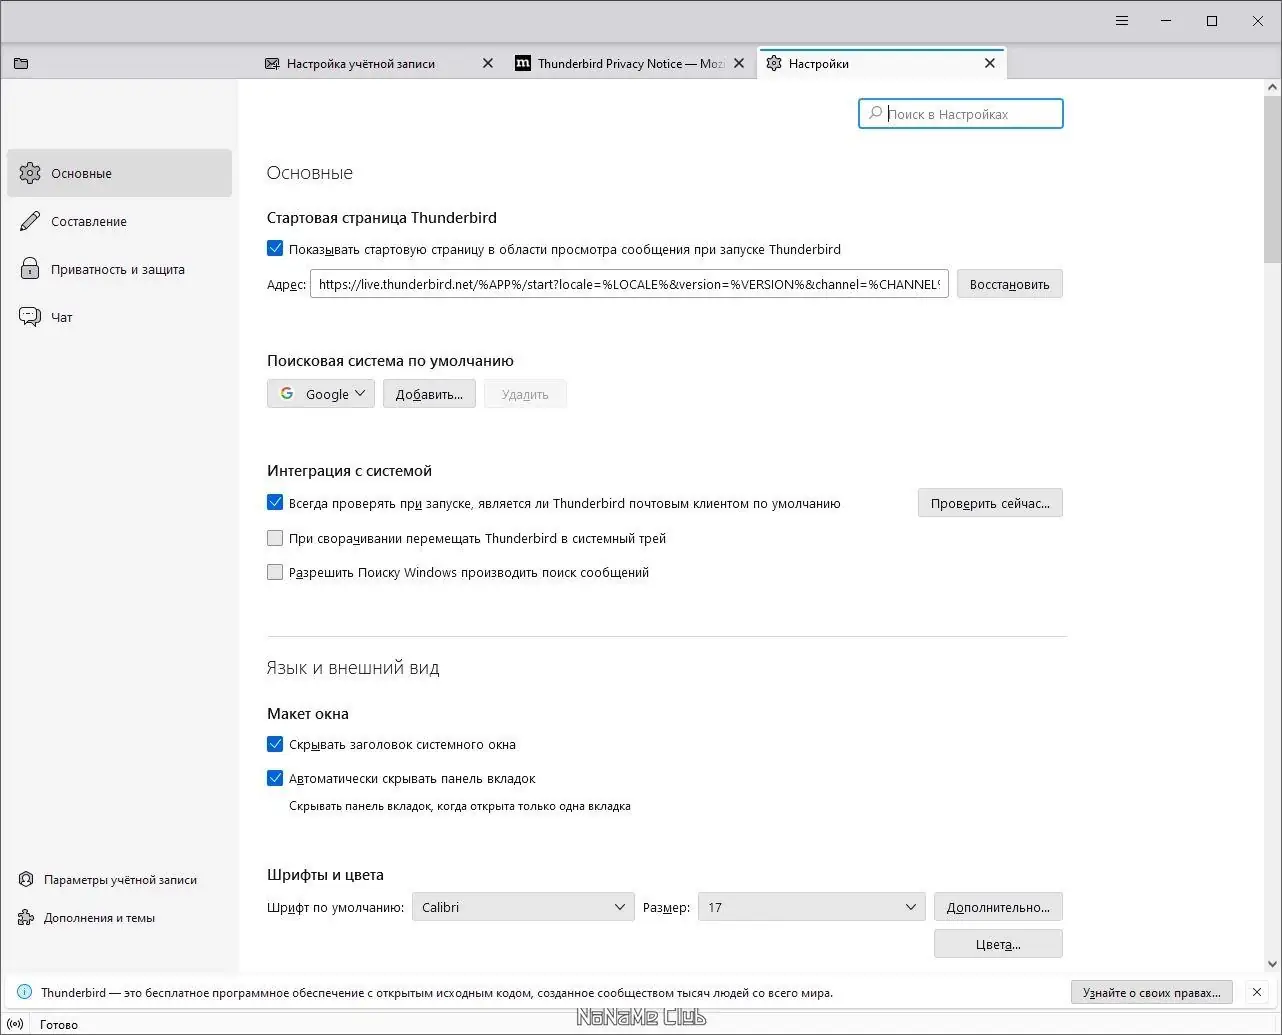The width and height of the screenshot is (1282, 1035).
Task: Toggle always checking default mail client at startup
Action: tap(275, 503)
